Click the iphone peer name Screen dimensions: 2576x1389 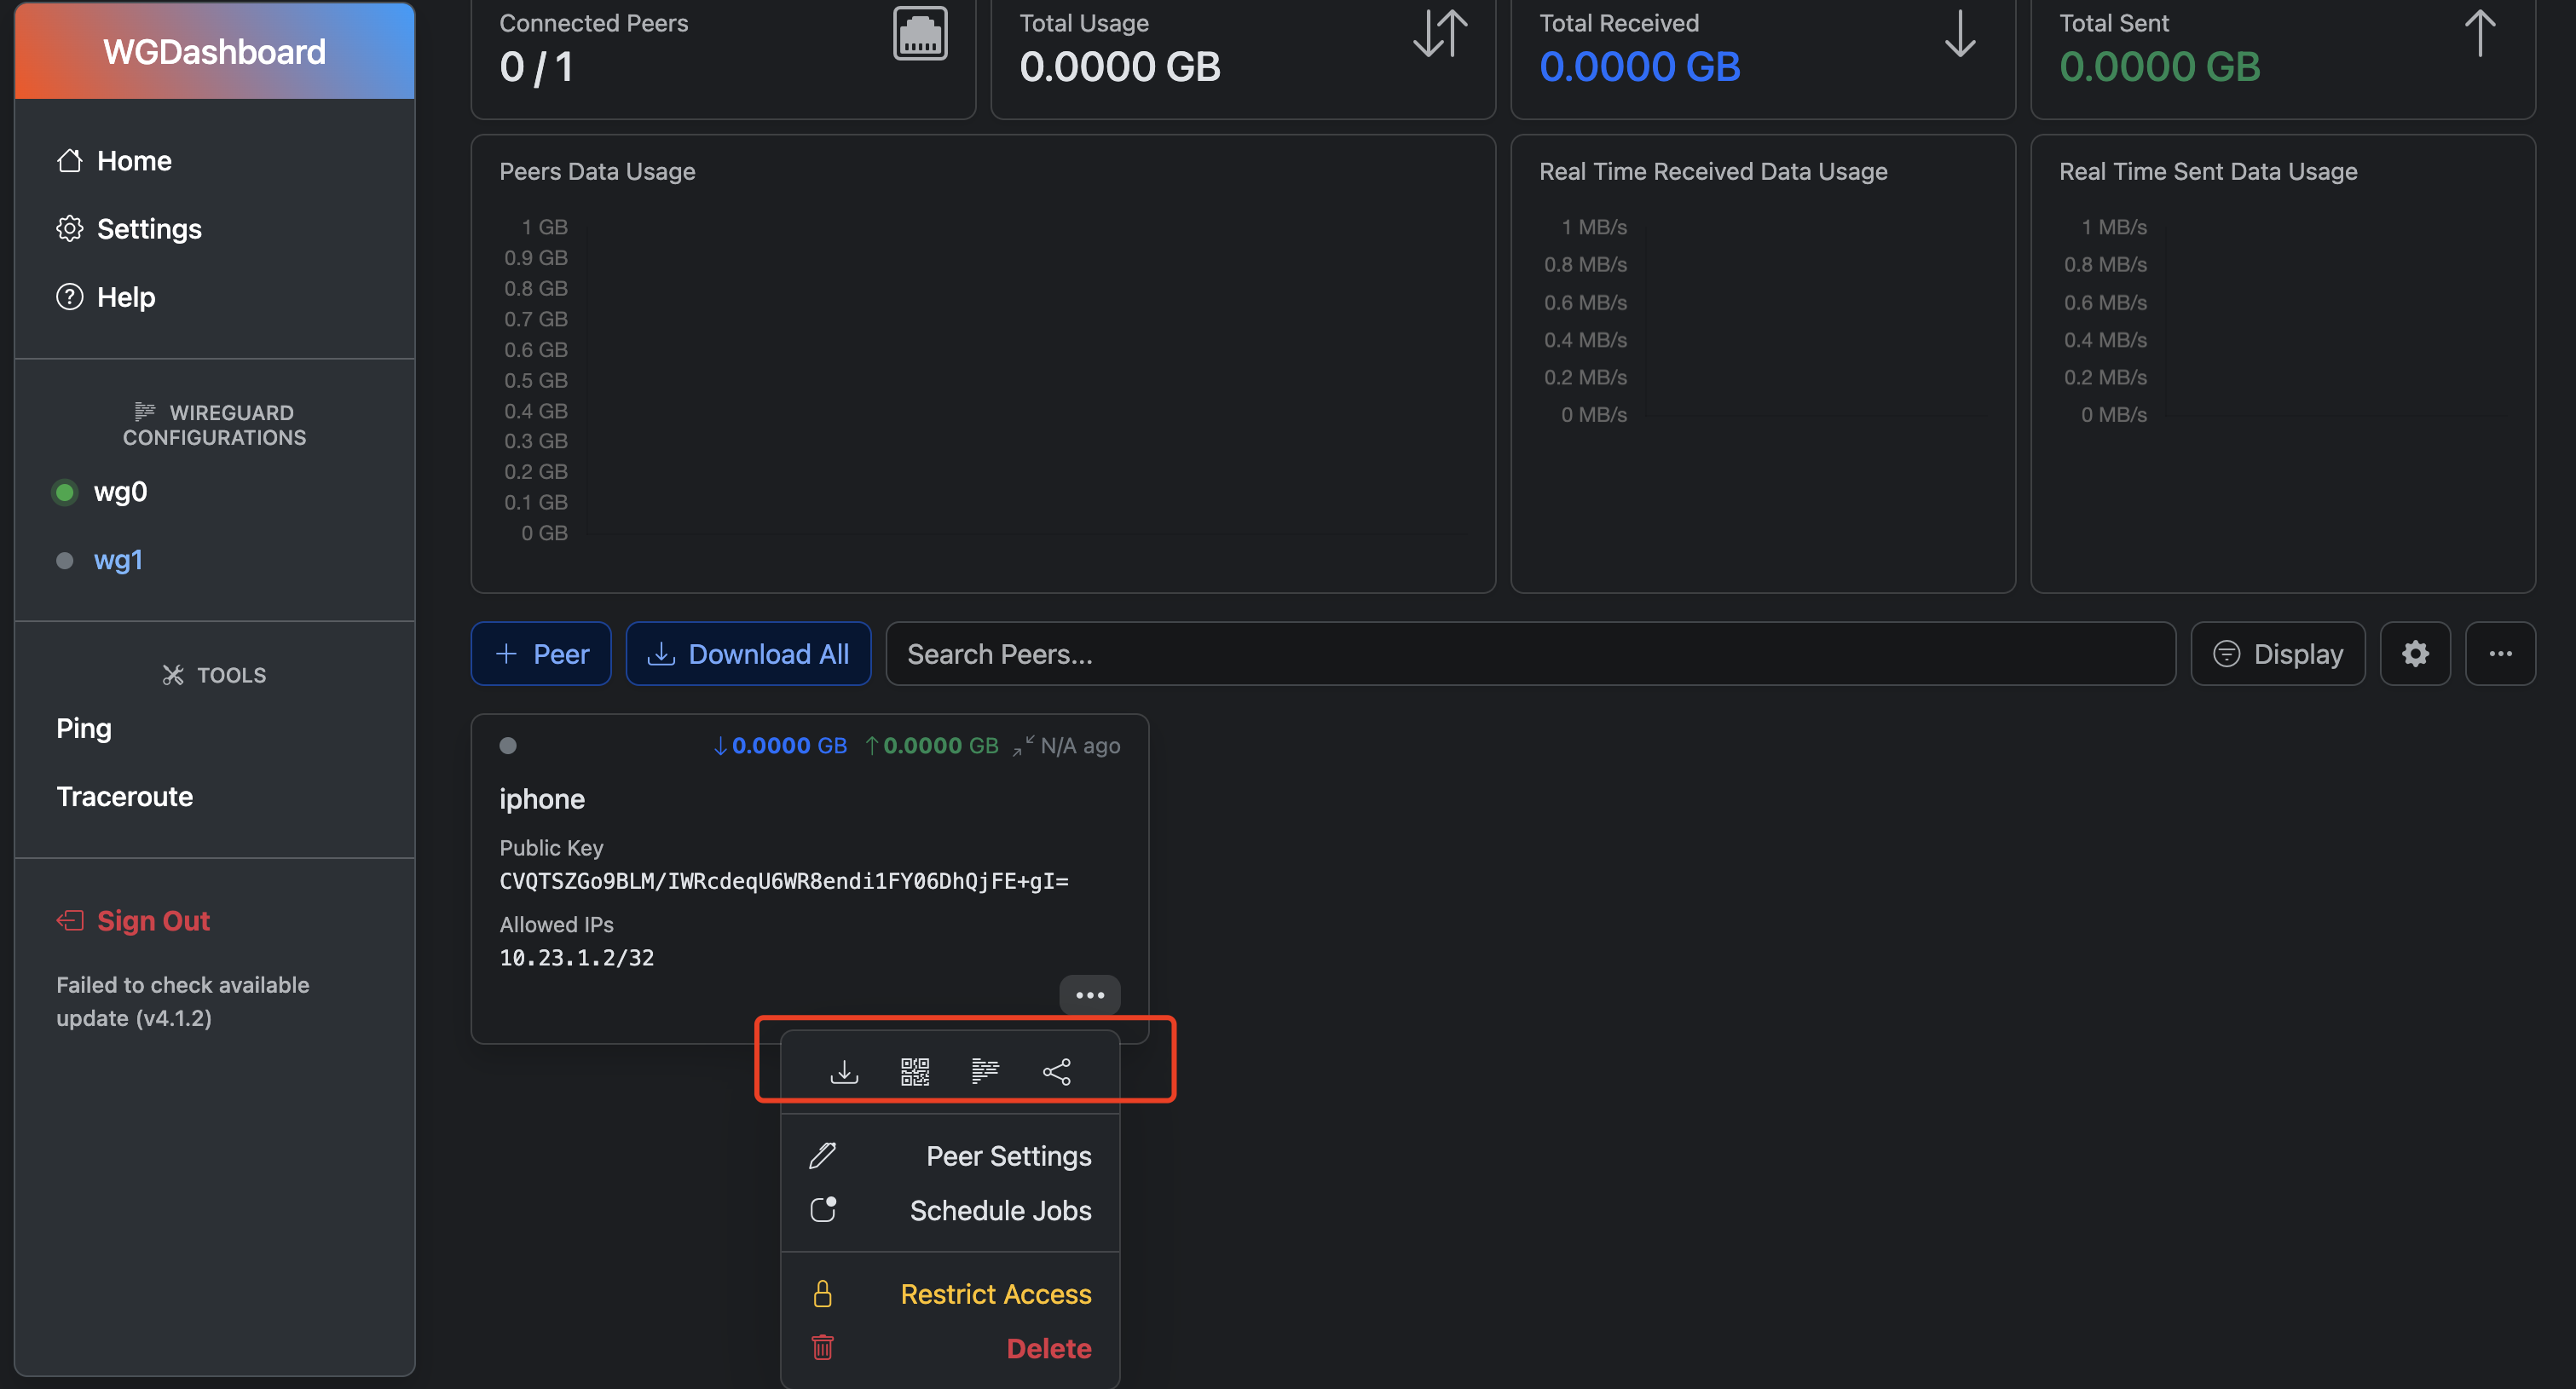pos(542,799)
